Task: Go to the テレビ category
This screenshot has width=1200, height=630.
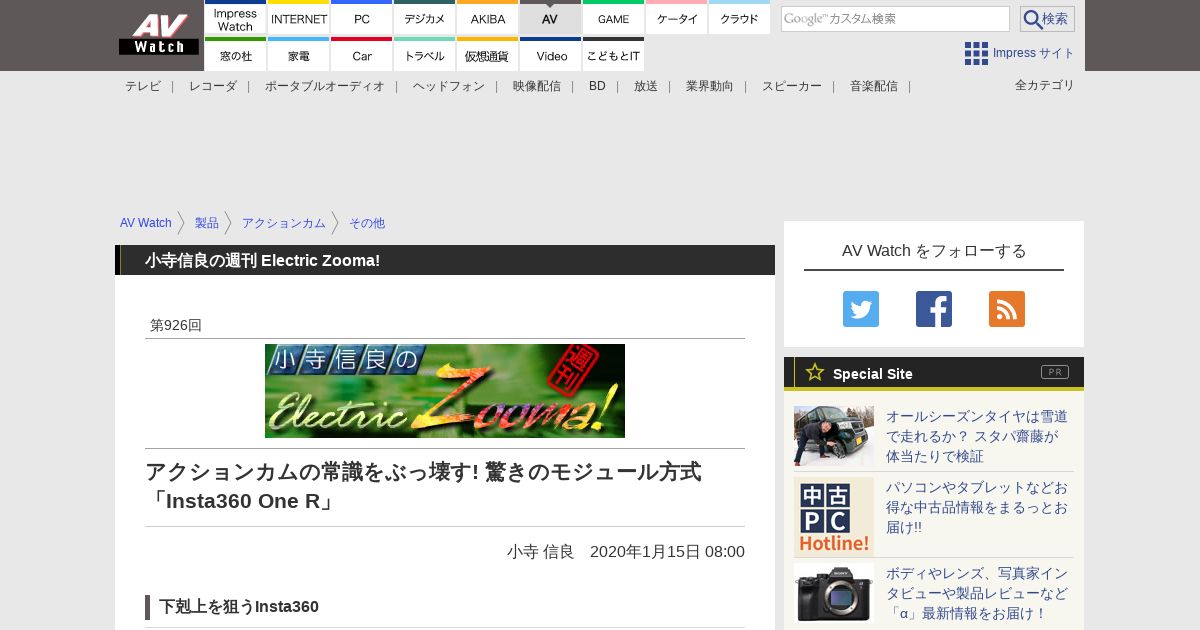Action: (x=143, y=86)
